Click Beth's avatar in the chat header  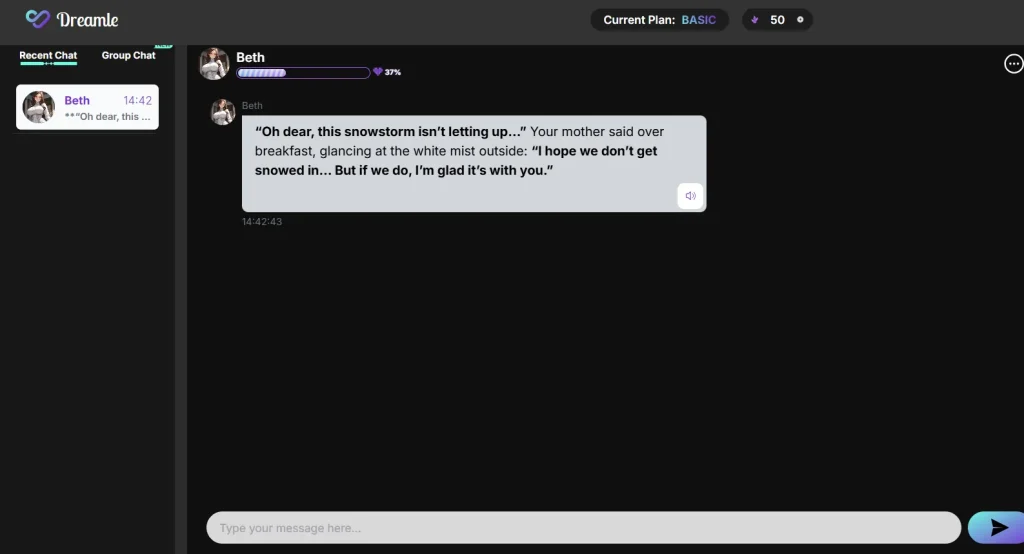tap(214, 63)
